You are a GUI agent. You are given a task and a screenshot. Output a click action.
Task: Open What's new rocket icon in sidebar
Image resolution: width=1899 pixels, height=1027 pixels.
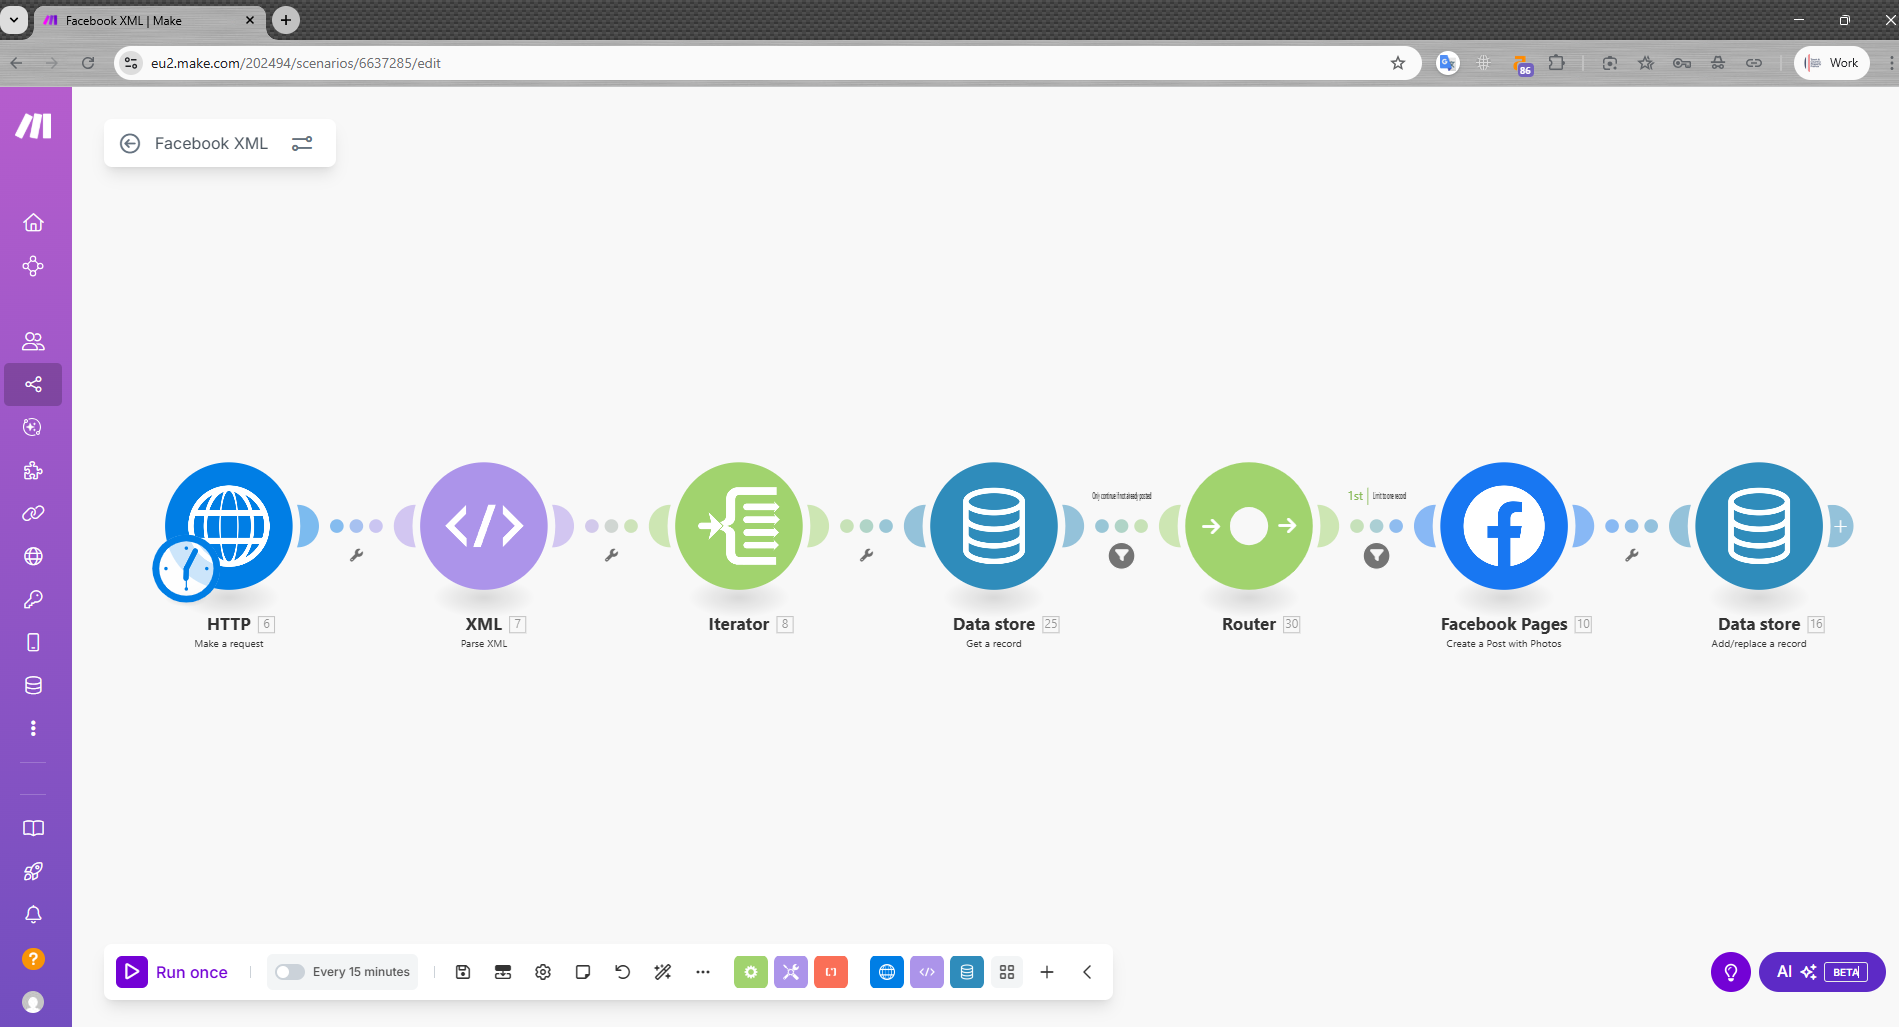pos(33,871)
